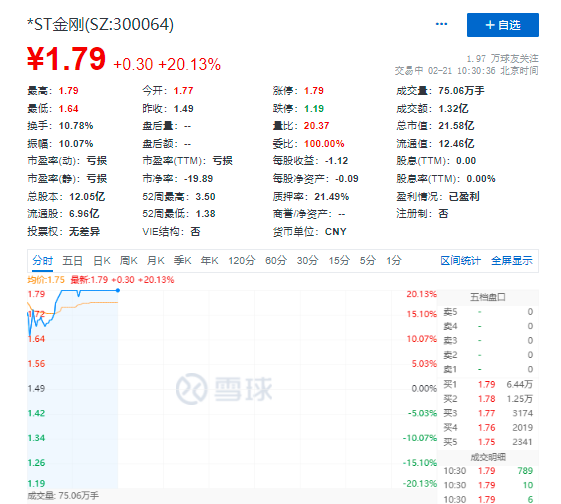561x504 pixels.
Task: Click the 质押率 value 21.49%
Action: [x=332, y=197]
